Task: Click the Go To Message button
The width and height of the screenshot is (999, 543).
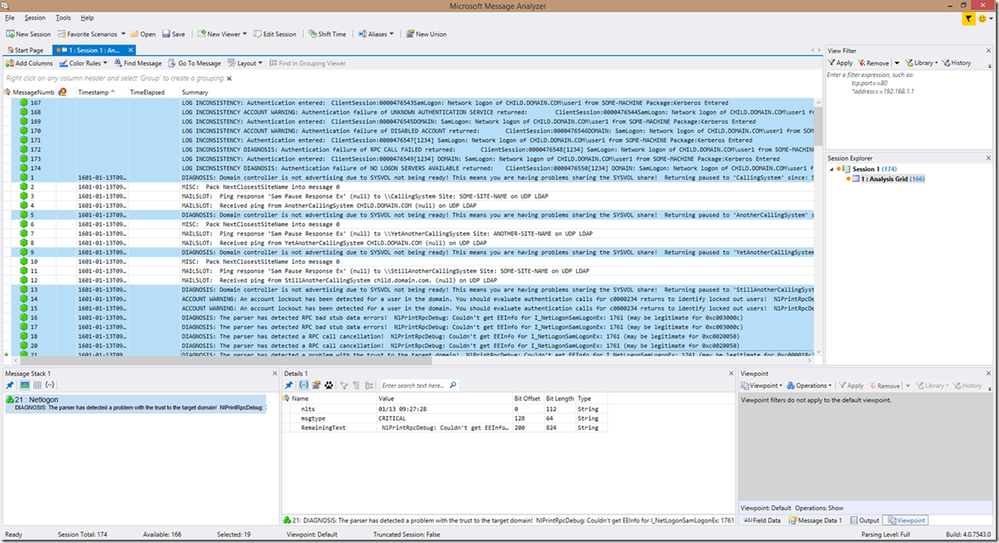Action: (195, 63)
